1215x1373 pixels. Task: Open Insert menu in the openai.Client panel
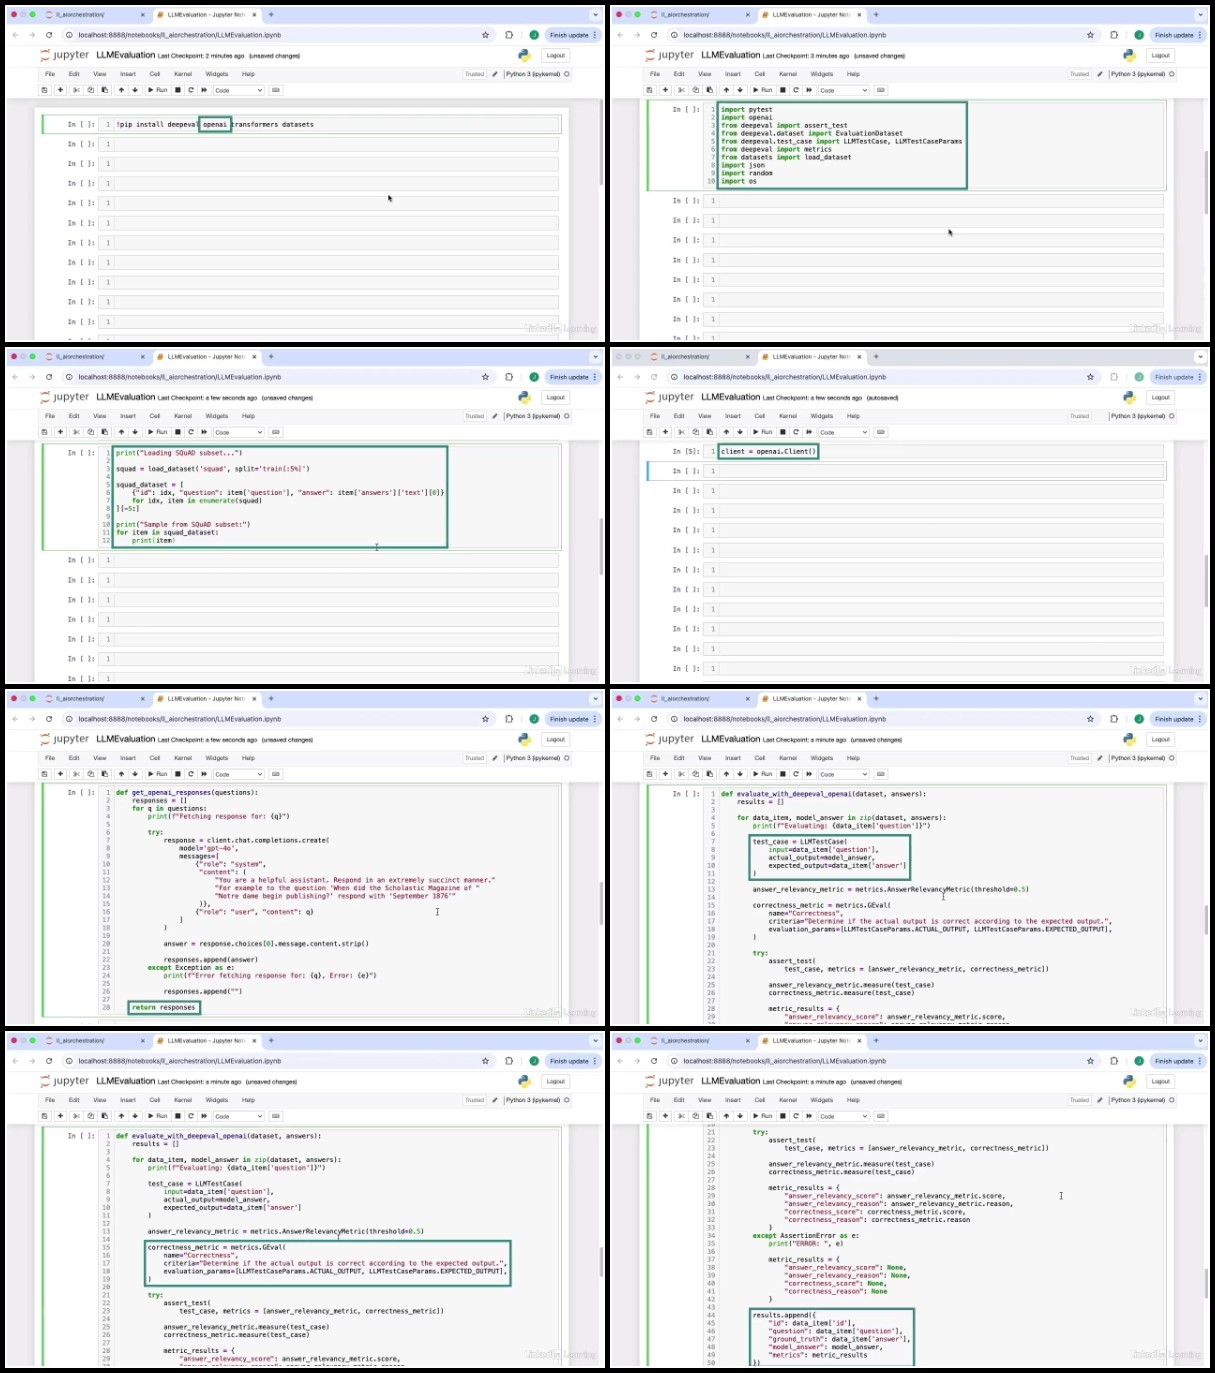click(x=733, y=416)
